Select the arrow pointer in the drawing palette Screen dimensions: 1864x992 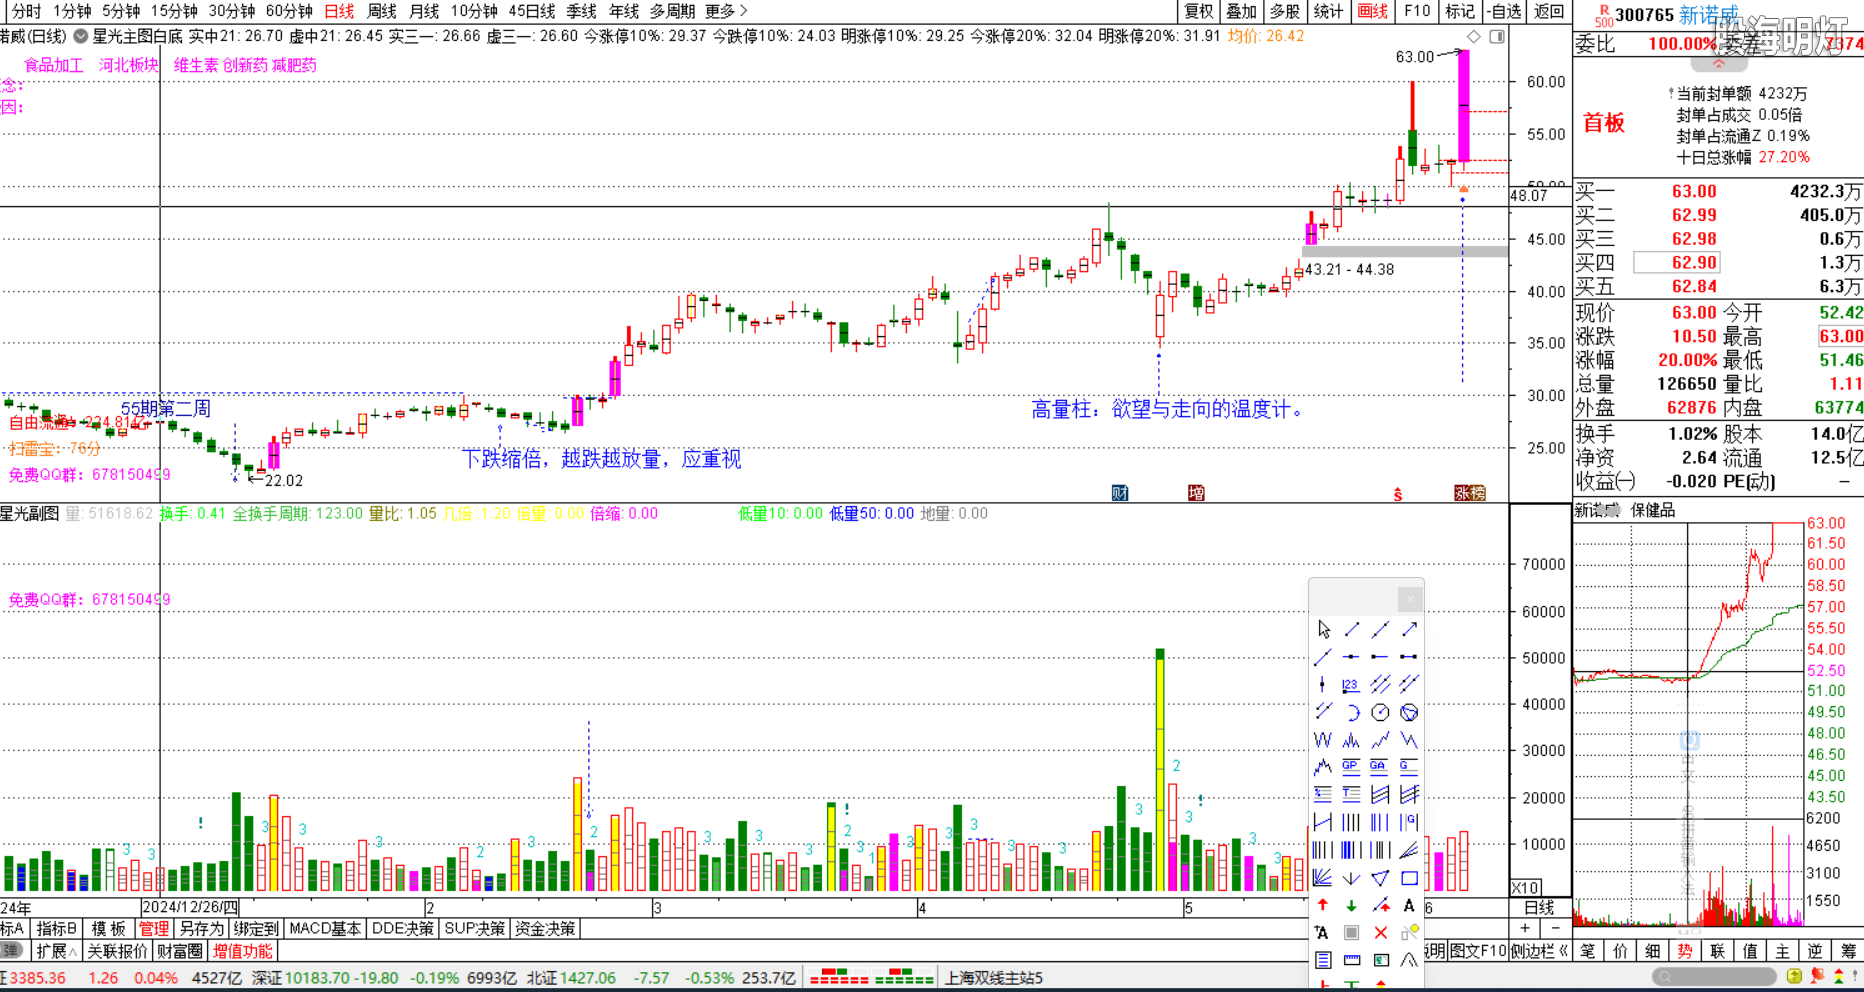coord(1324,629)
